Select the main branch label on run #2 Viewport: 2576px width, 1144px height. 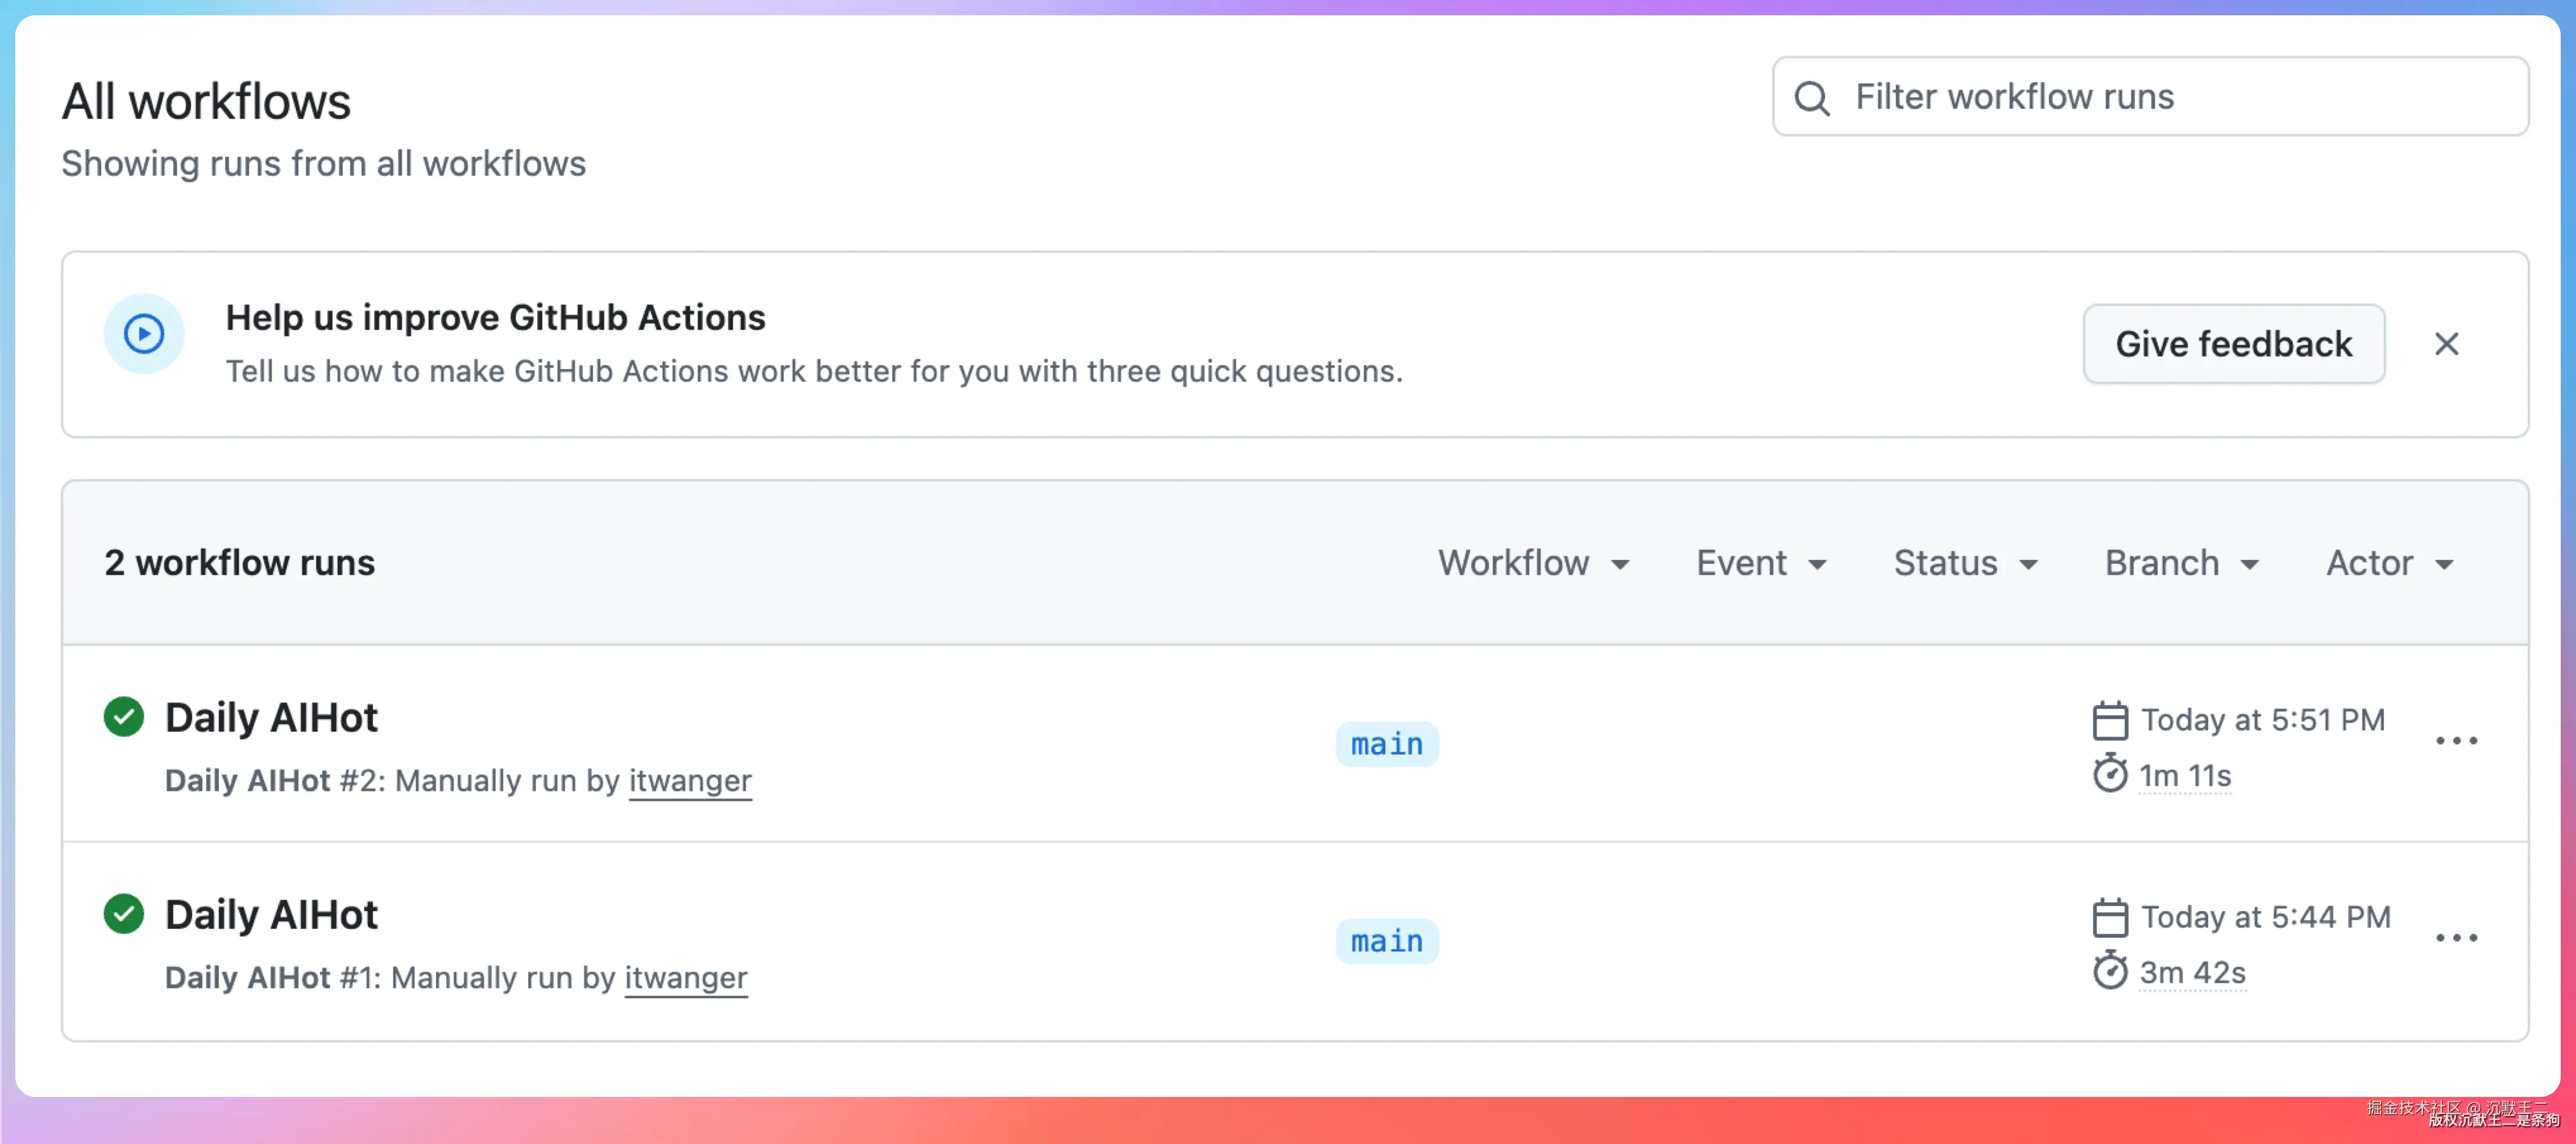click(1387, 745)
